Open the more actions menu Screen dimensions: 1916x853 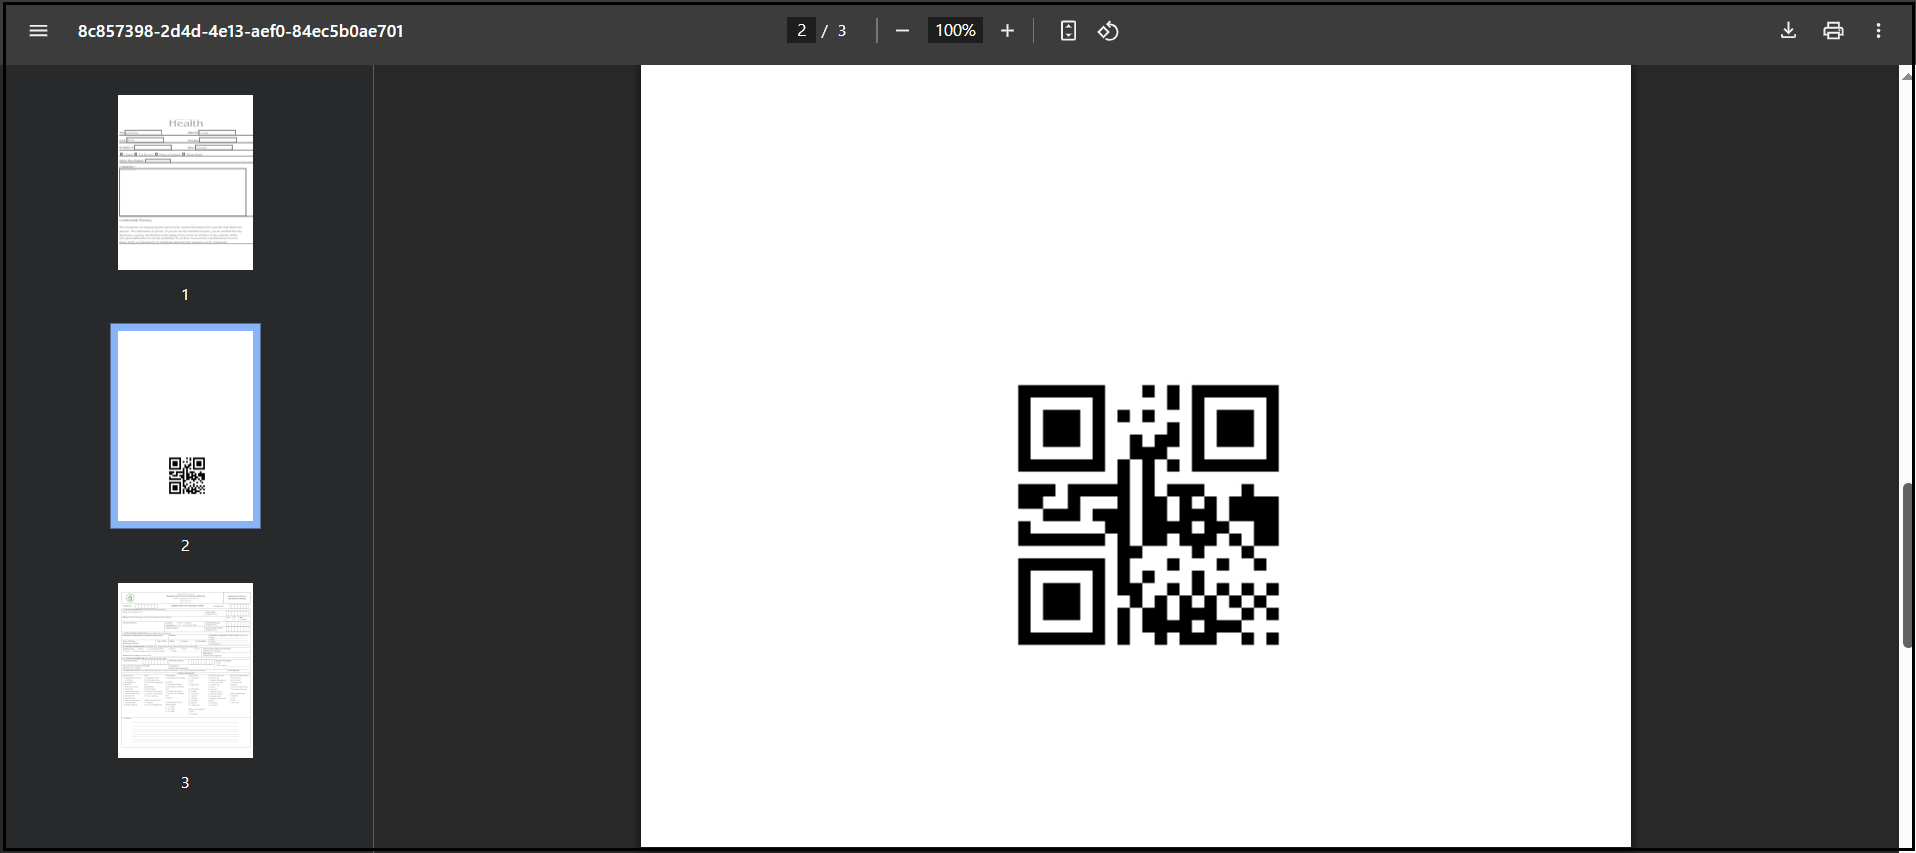1878,31
